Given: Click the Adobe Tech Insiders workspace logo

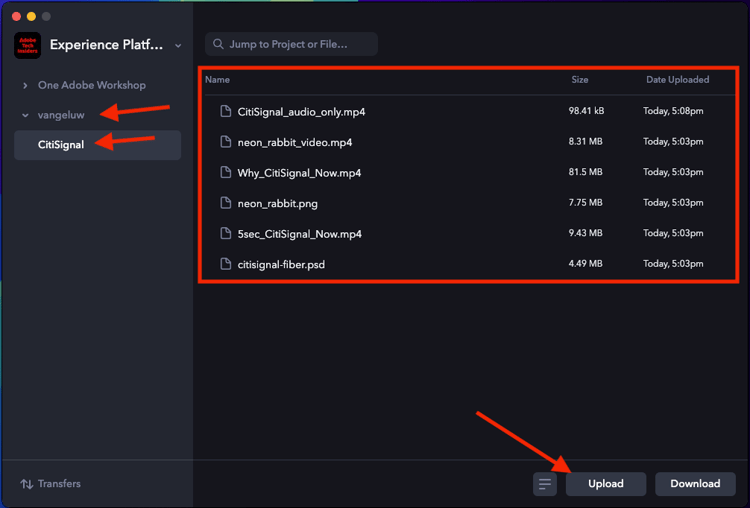Looking at the screenshot, I should [x=28, y=45].
